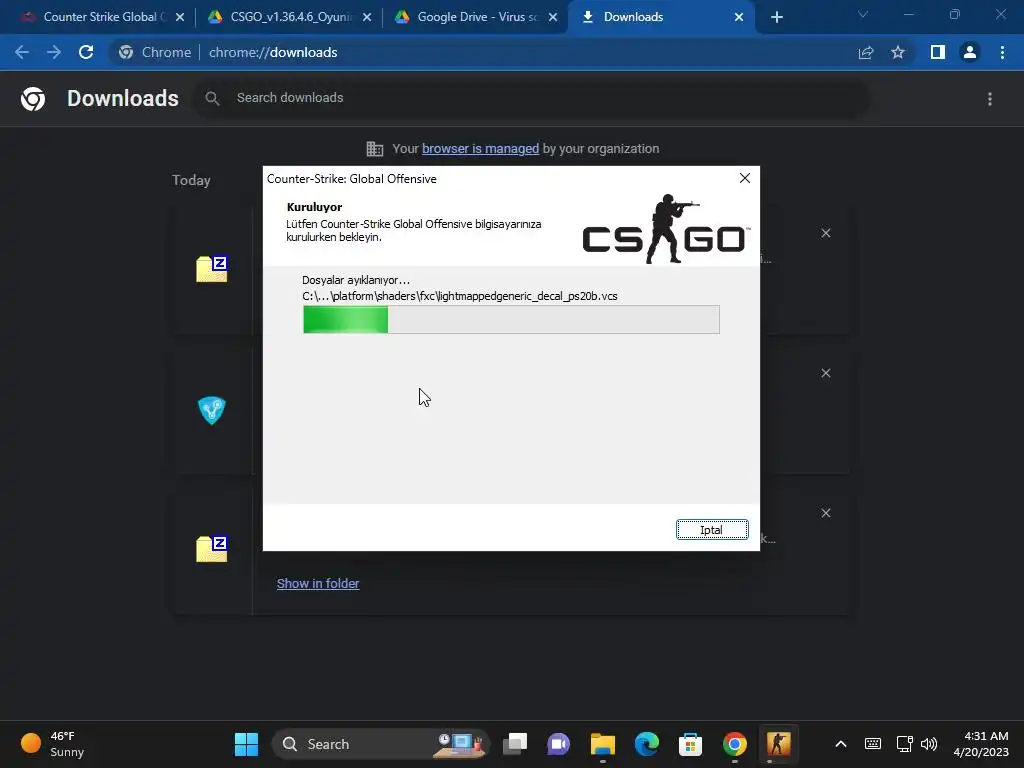
Task: Click the CS:GO installer taskbar icon
Action: [778, 744]
